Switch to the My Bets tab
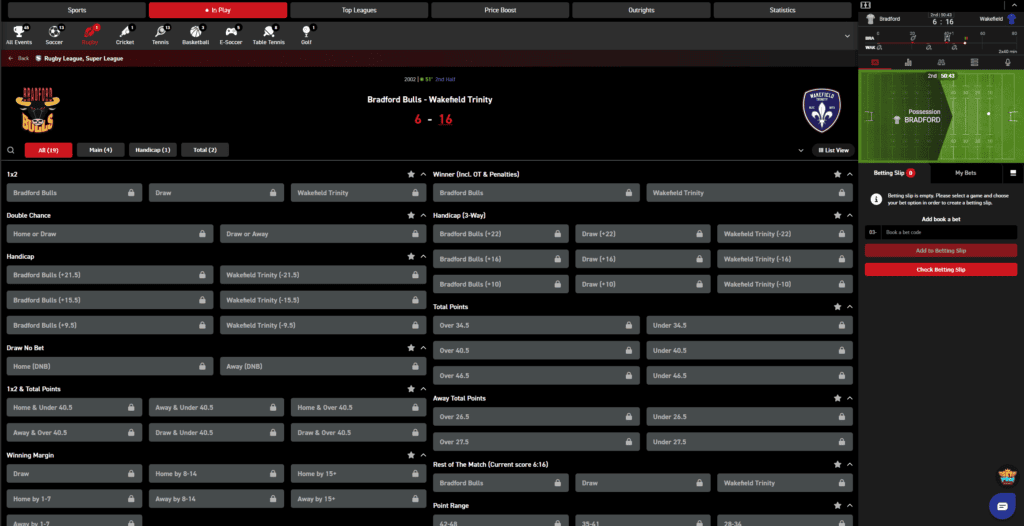 [965, 173]
